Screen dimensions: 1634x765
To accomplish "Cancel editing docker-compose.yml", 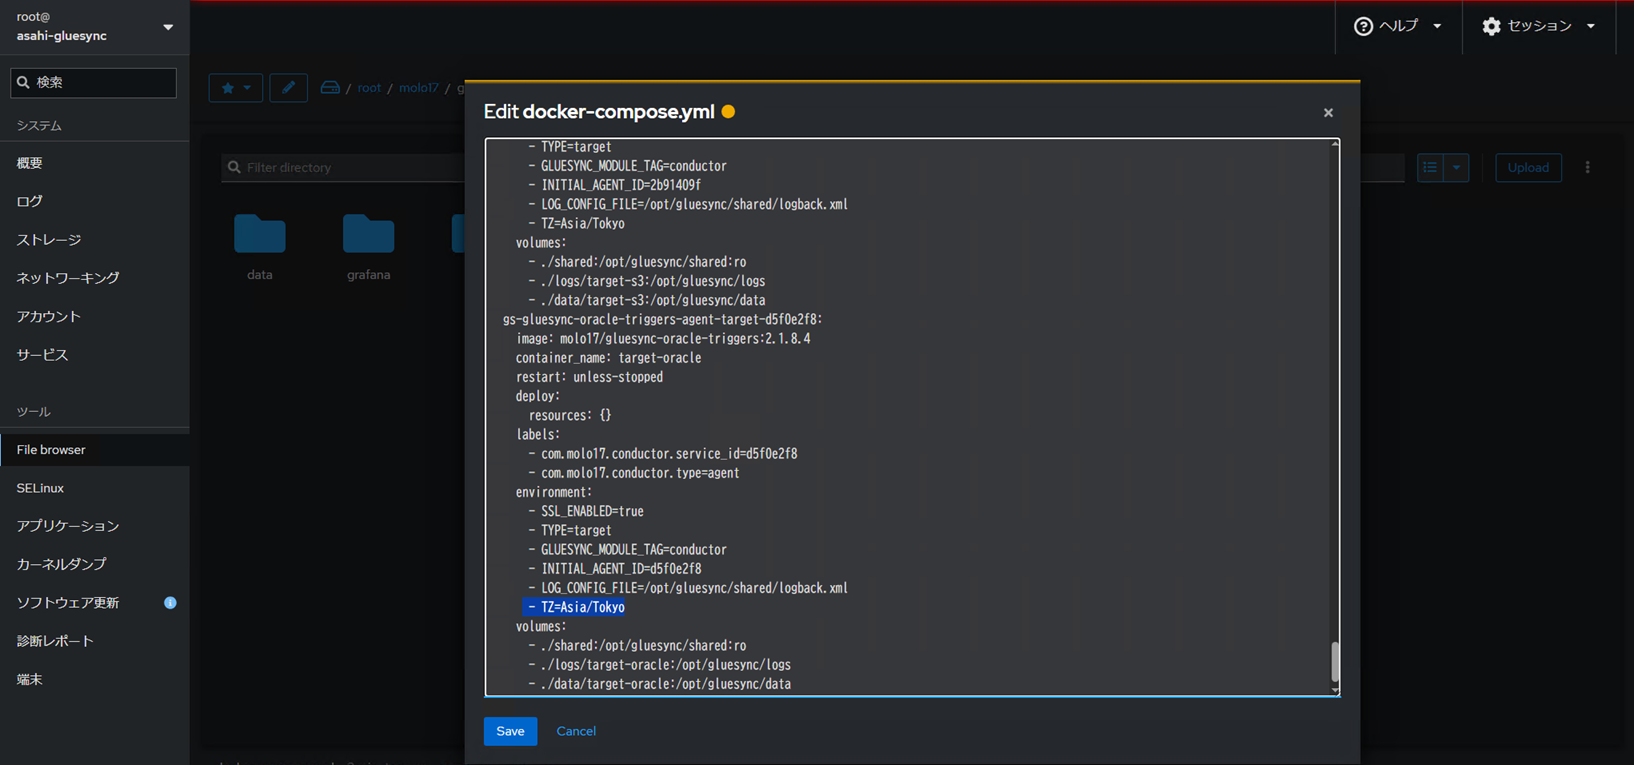I will pos(576,731).
